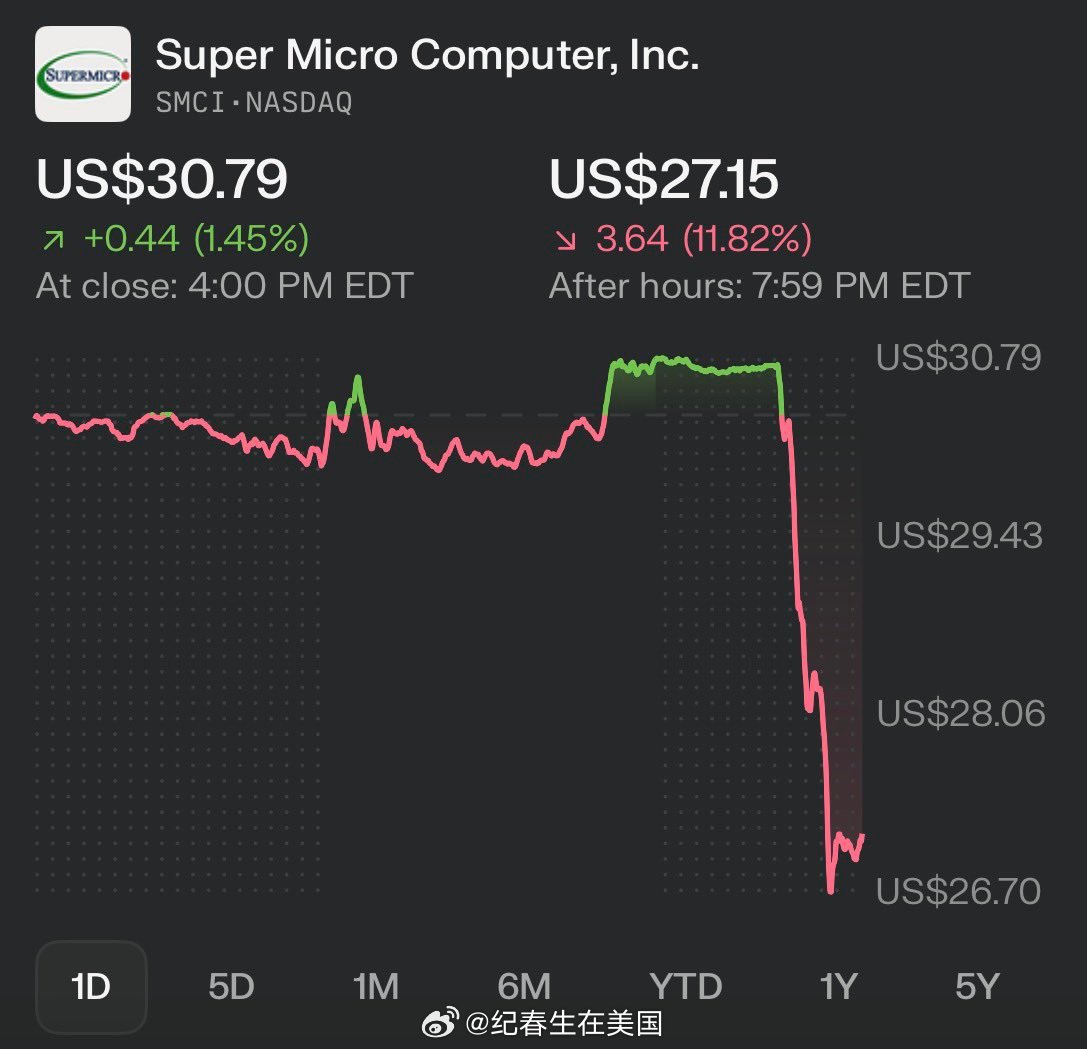Viewport: 1087px width, 1049px height.
Task: Click the green upward arrow icon
Action: coord(53,239)
